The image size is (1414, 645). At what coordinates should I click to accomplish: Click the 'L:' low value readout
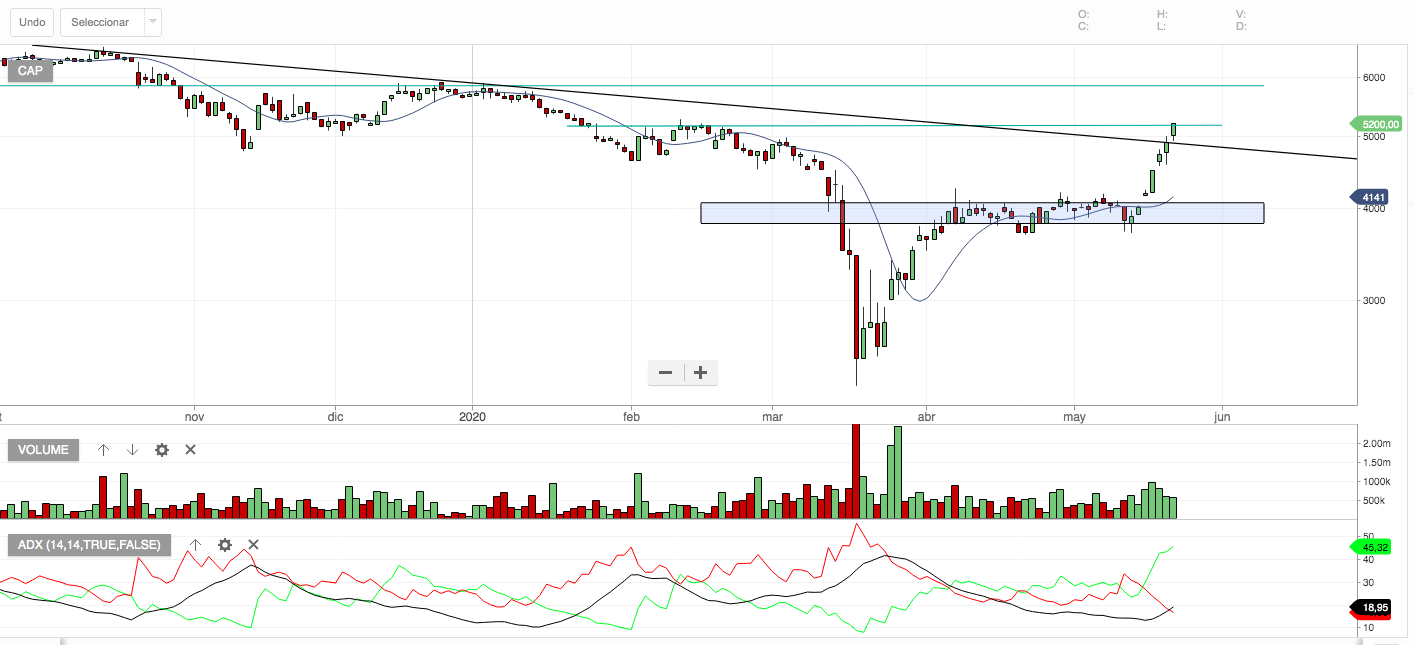point(1162,26)
